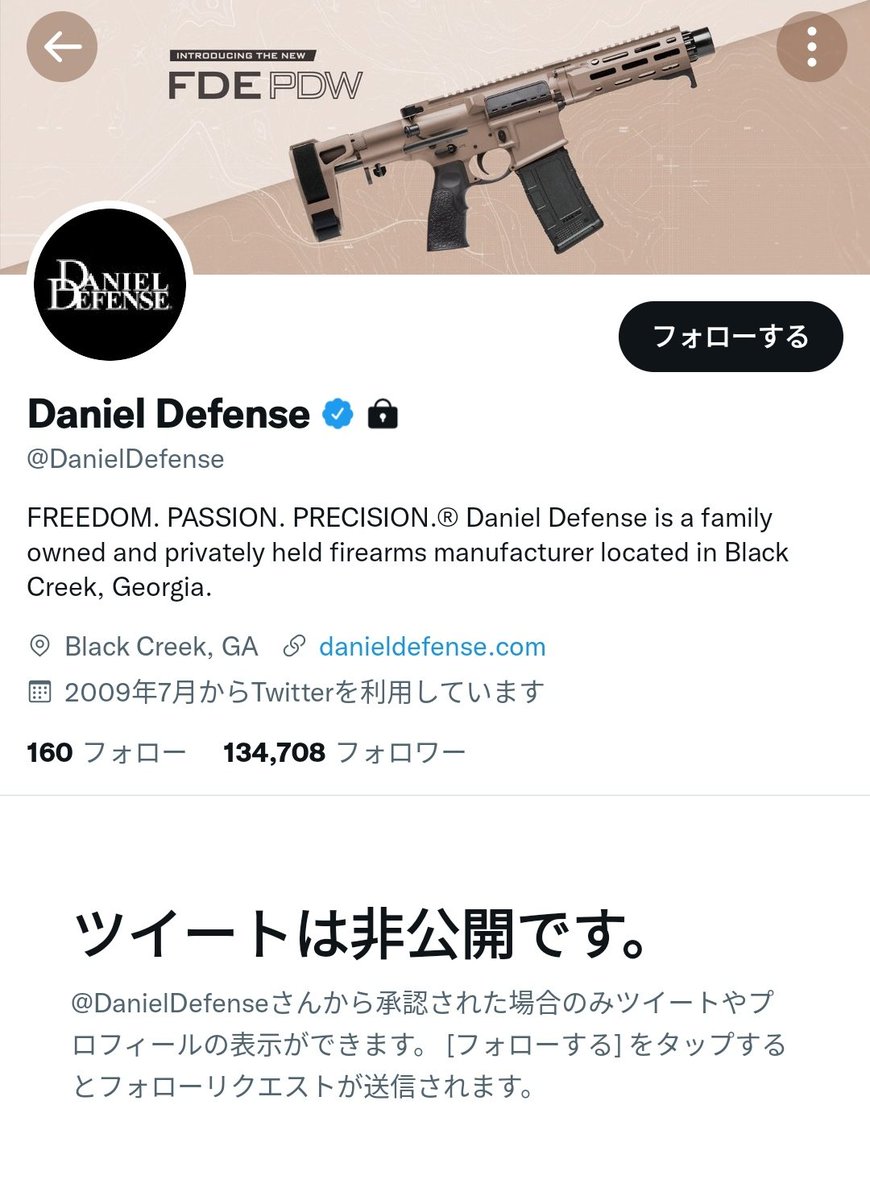The image size is (870, 1200).
Task: Go back using the arrow icon
Action: 62,46
